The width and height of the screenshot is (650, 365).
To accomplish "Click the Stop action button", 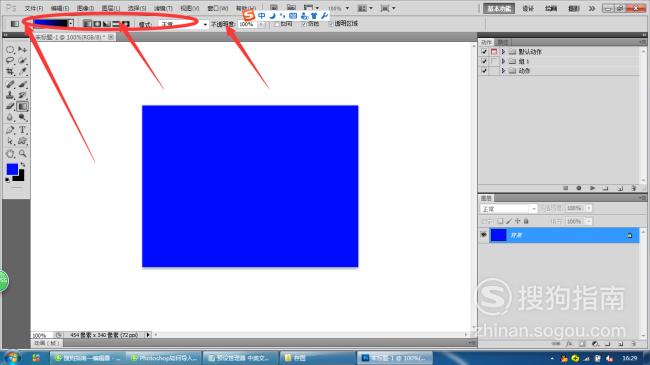I will (565, 188).
